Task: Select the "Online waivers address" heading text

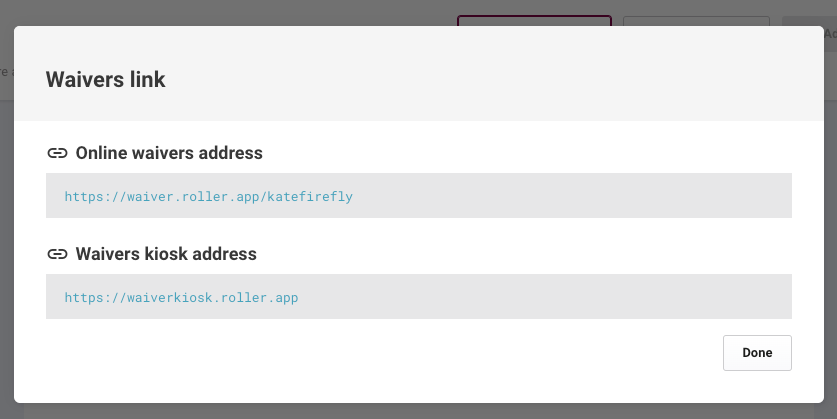Action: click(x=169, y=153)
